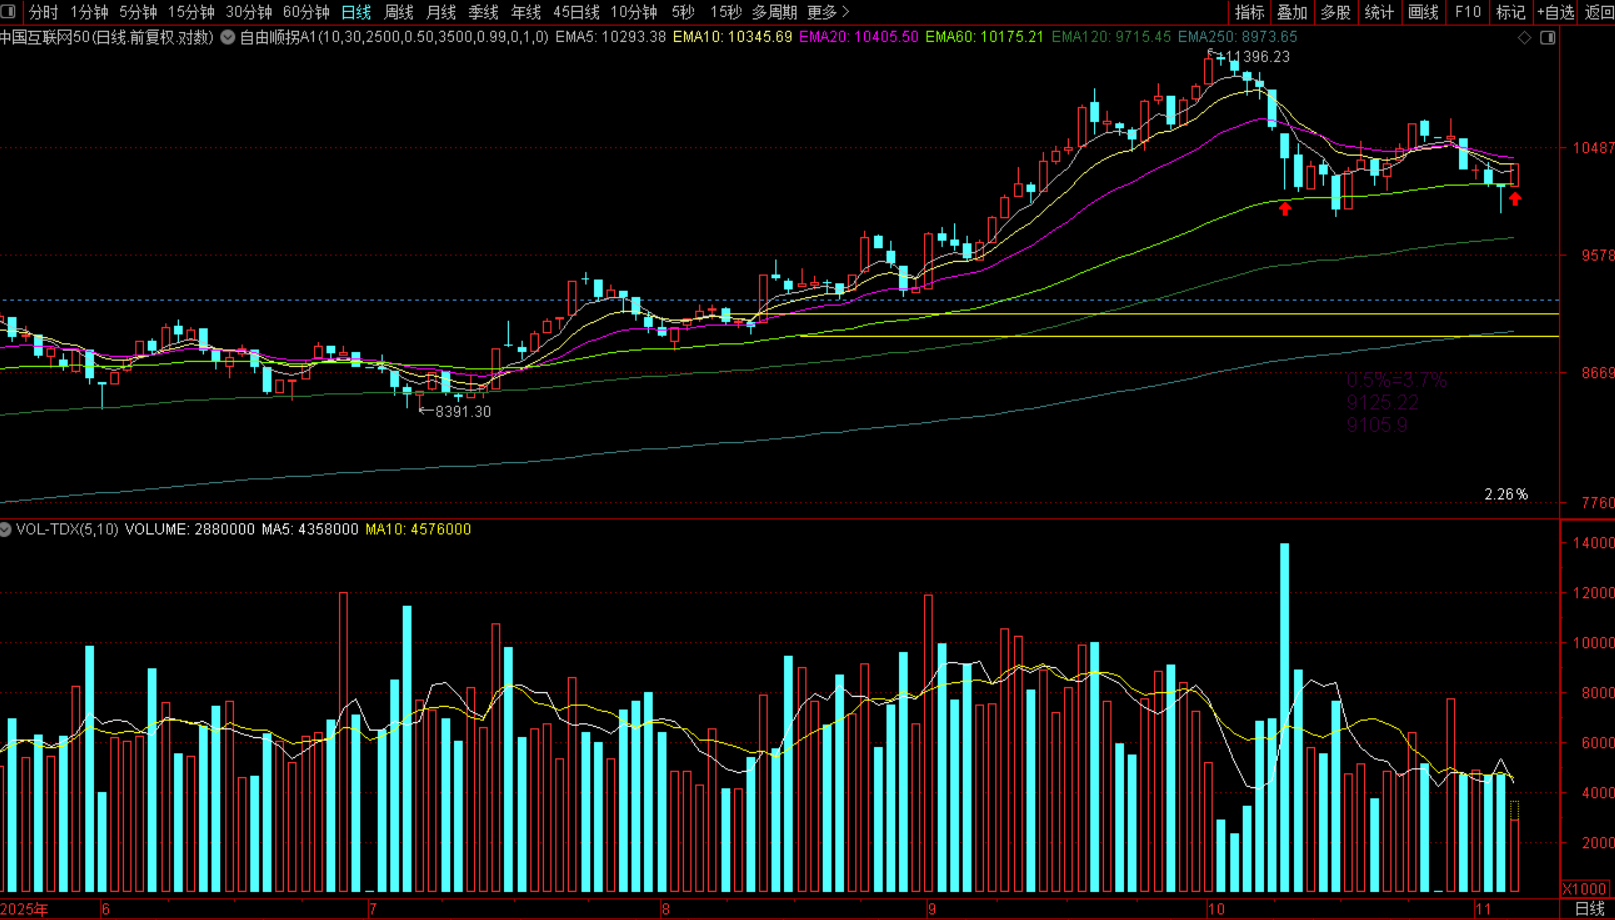Switch to 15秒 period
This screenshot has width=1615, height=920.
(x=726, y=12)
